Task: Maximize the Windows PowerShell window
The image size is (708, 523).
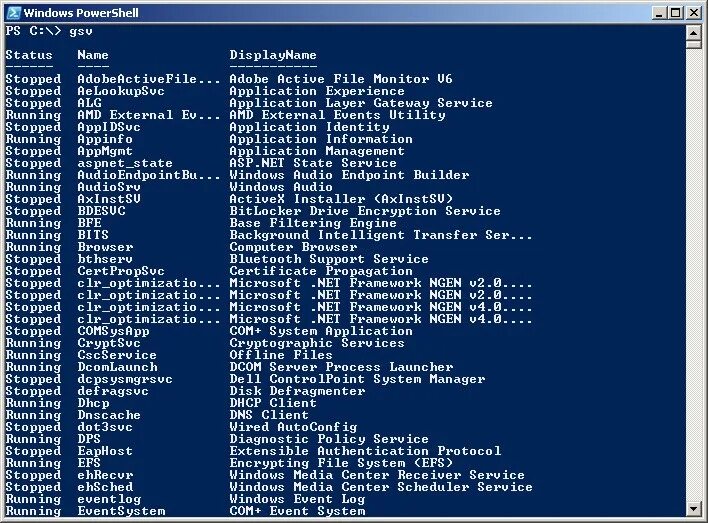Action: pyautogui.click(x=675, y=13)
